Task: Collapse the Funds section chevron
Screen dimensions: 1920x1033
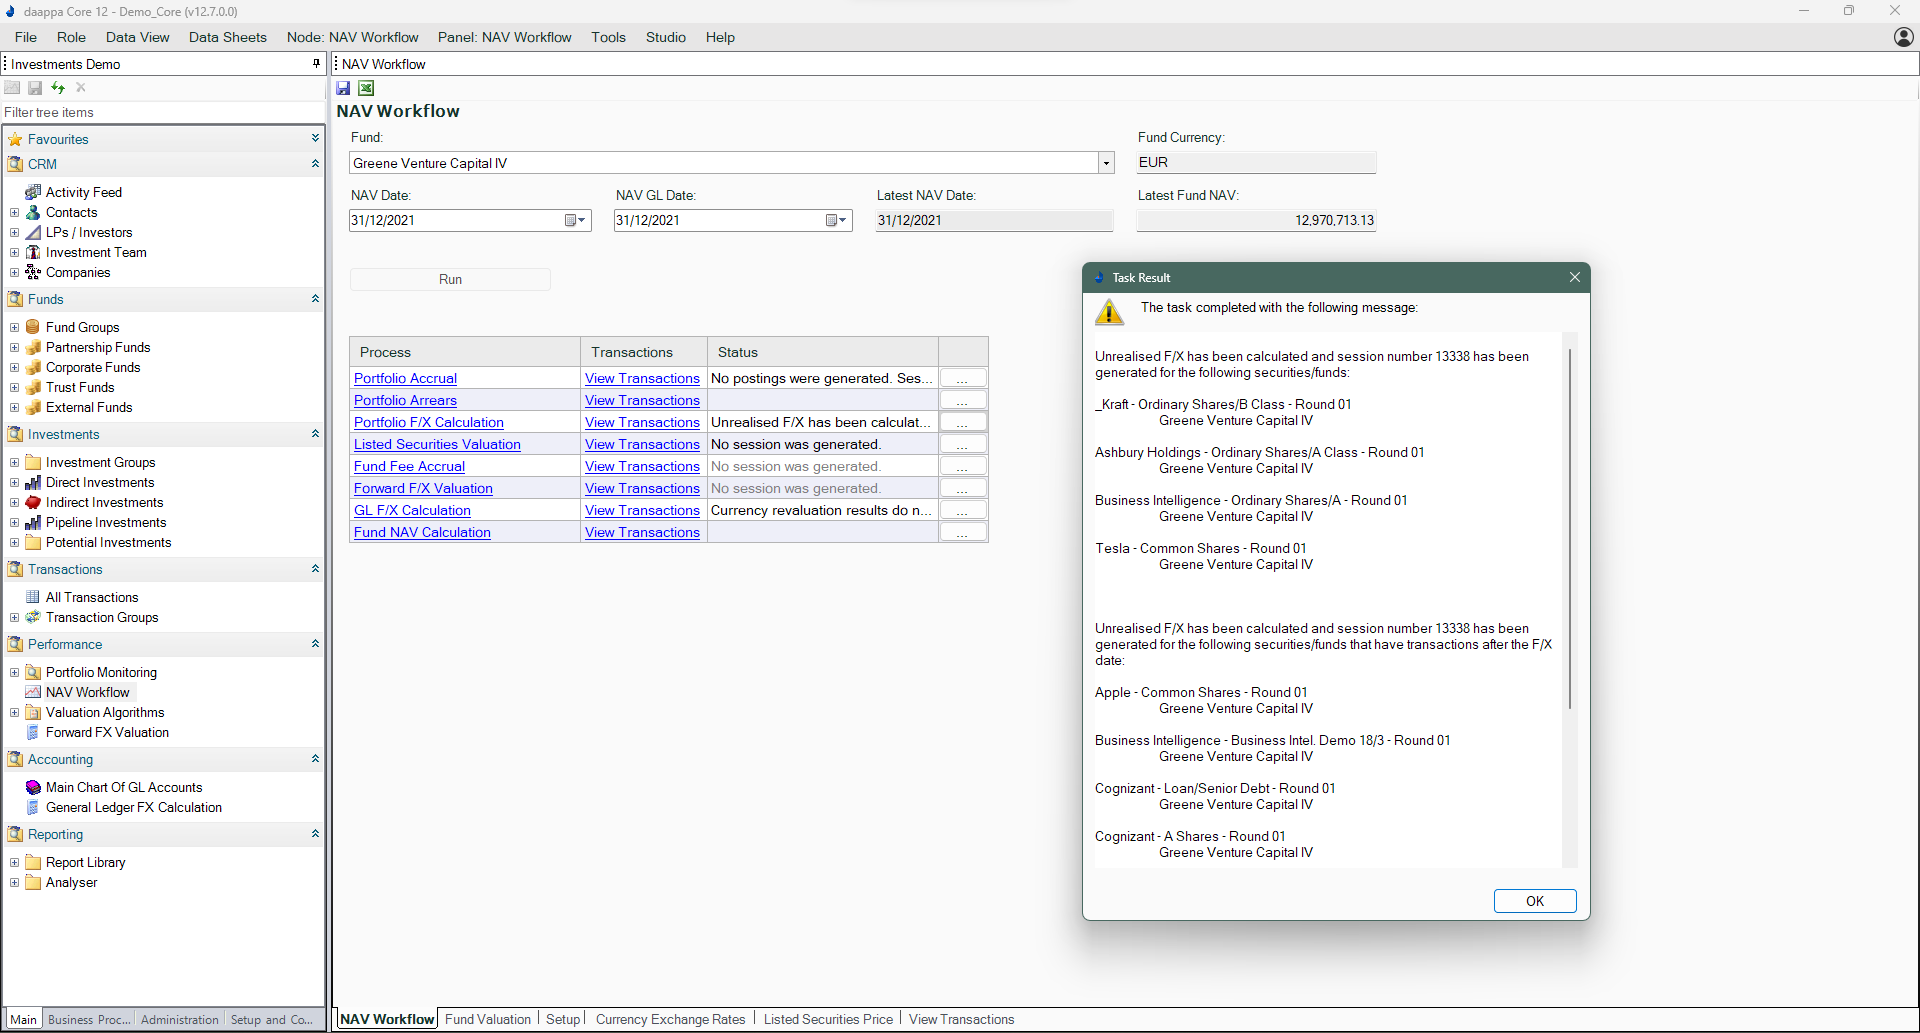Action: [x=315, y=298]
